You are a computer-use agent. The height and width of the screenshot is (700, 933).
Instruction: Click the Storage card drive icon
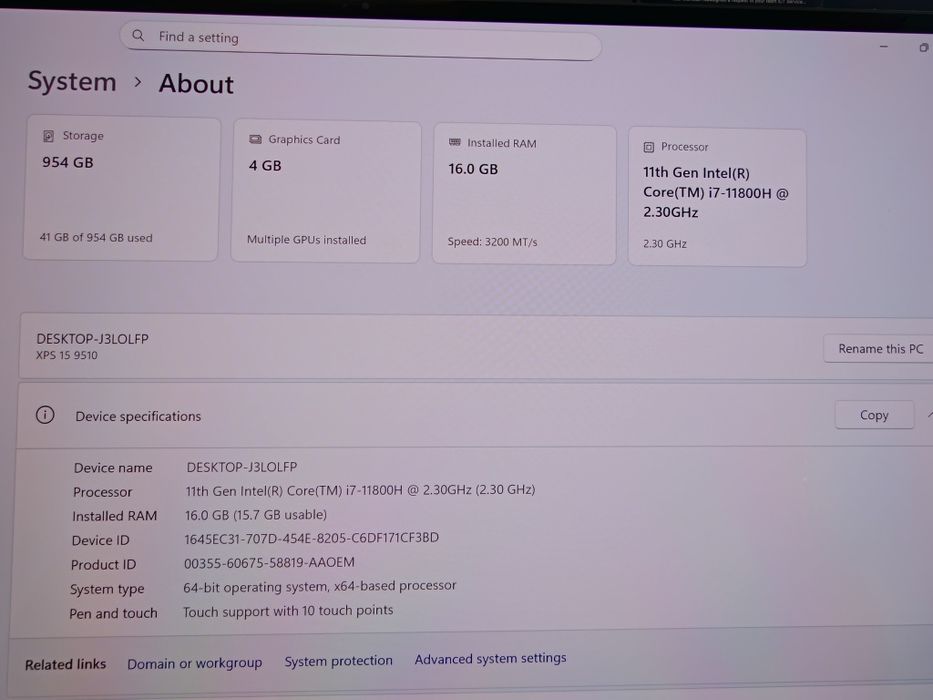click(x=48, y=136)
